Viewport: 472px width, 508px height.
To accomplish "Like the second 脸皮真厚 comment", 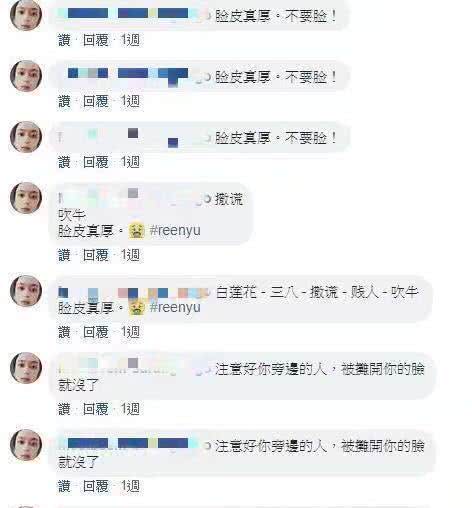I will (x=65, y=101).
